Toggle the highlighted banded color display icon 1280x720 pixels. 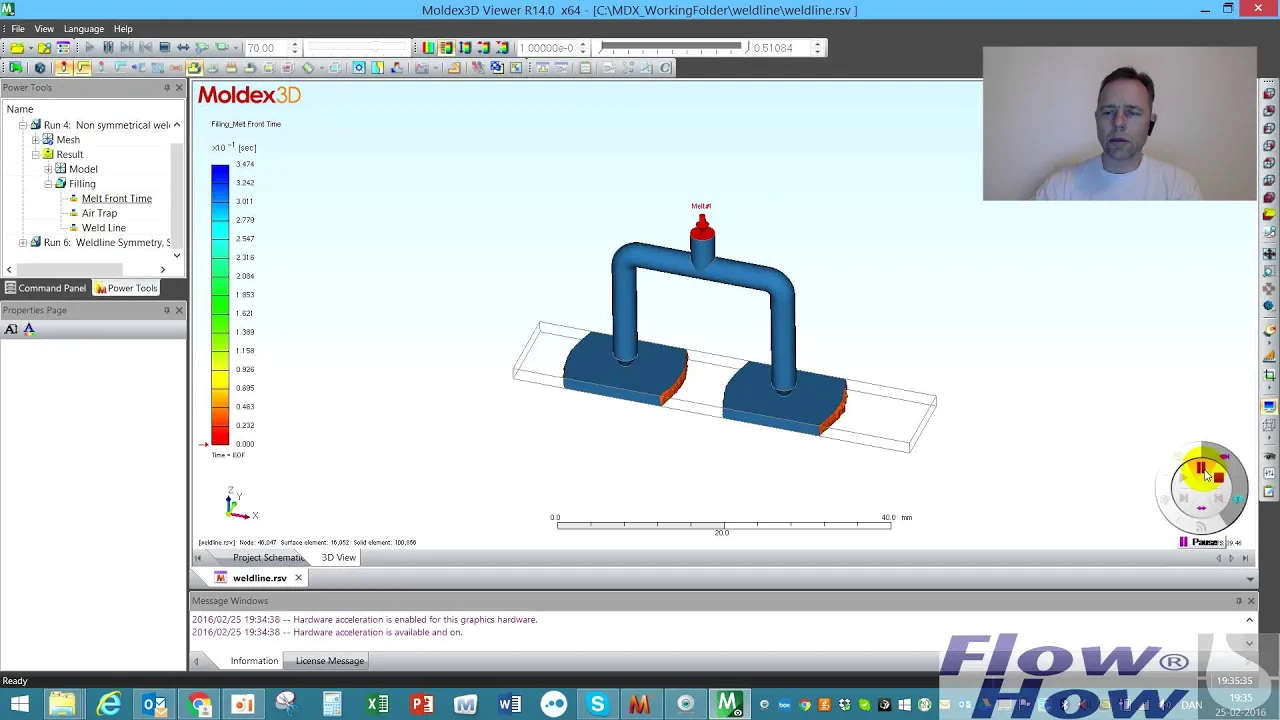[447, 47]
